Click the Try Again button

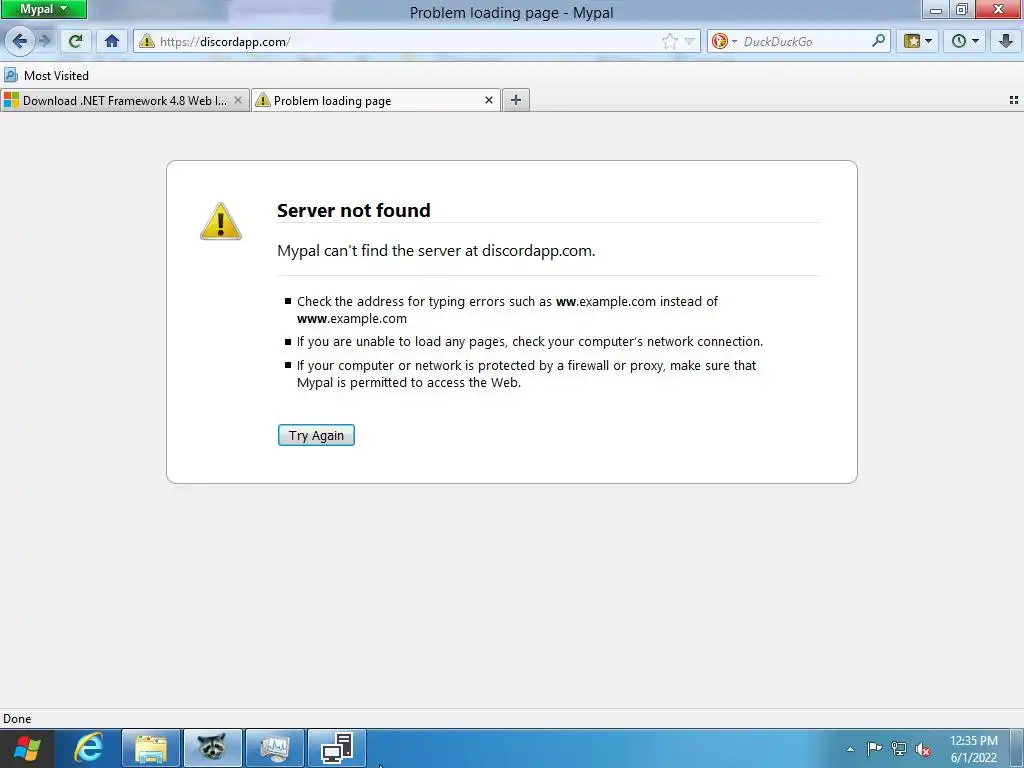click(x=316, y=435)
